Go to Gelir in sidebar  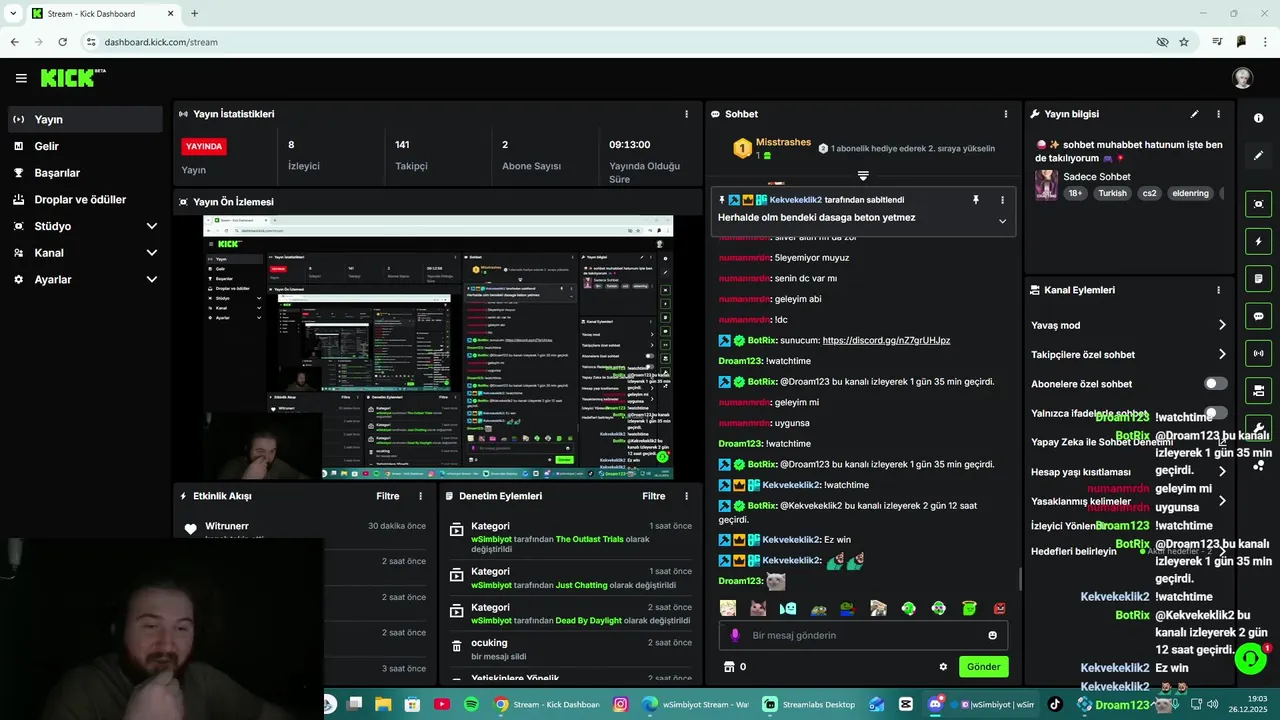point(85,146)
